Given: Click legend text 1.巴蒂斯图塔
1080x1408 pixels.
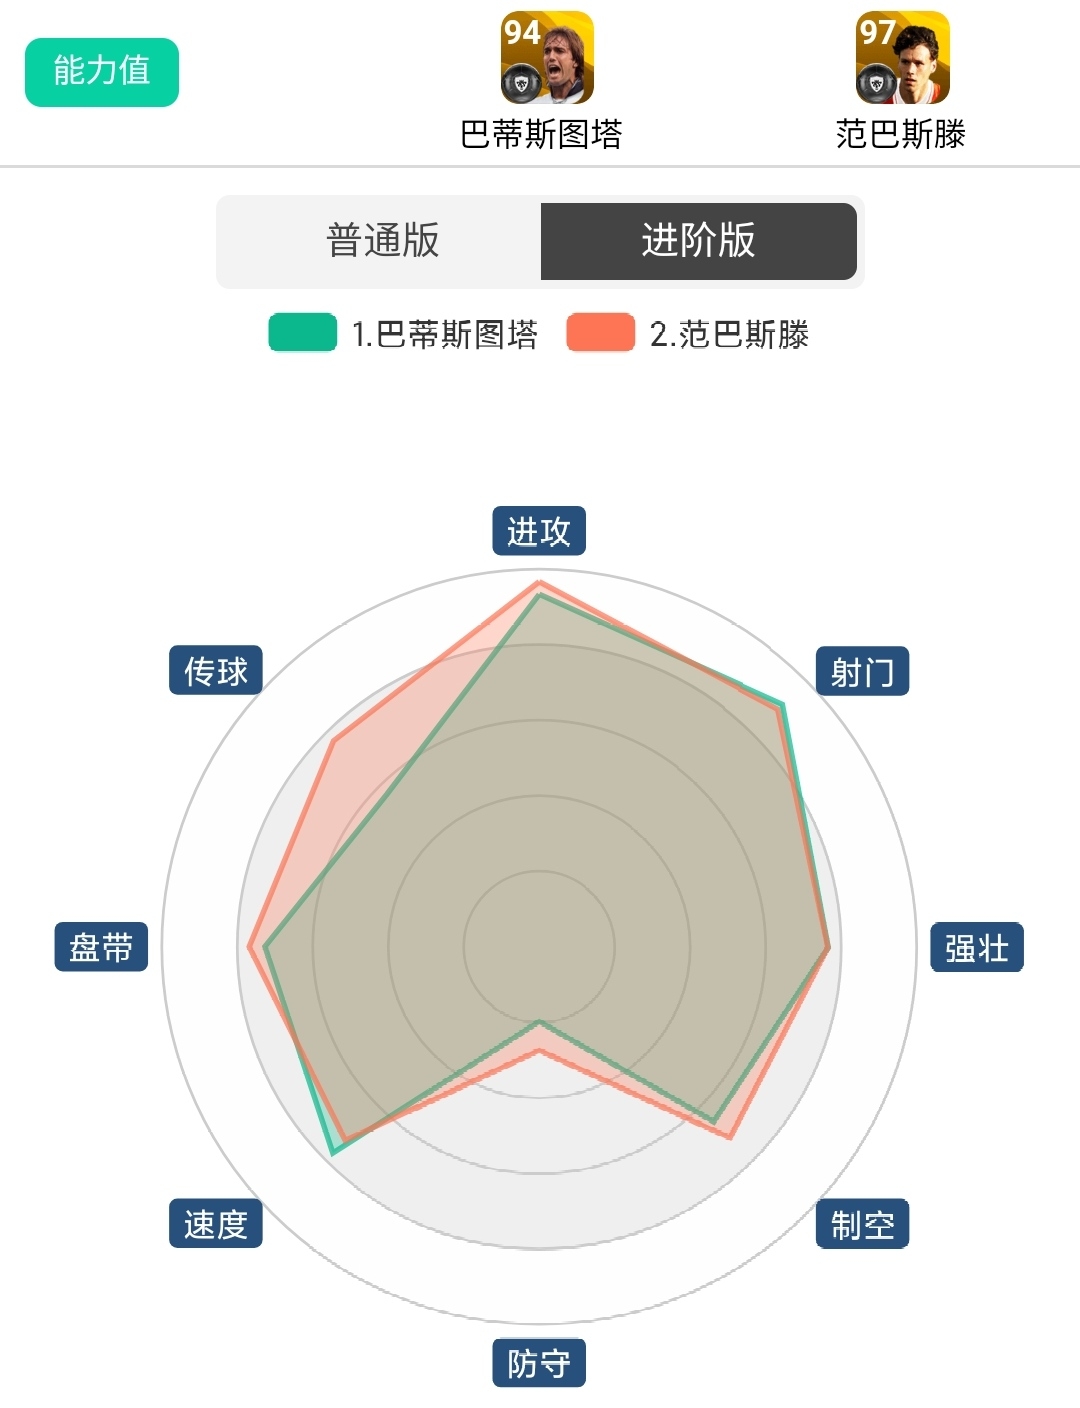Looking at the screenshot, I should tap(445, 334).
